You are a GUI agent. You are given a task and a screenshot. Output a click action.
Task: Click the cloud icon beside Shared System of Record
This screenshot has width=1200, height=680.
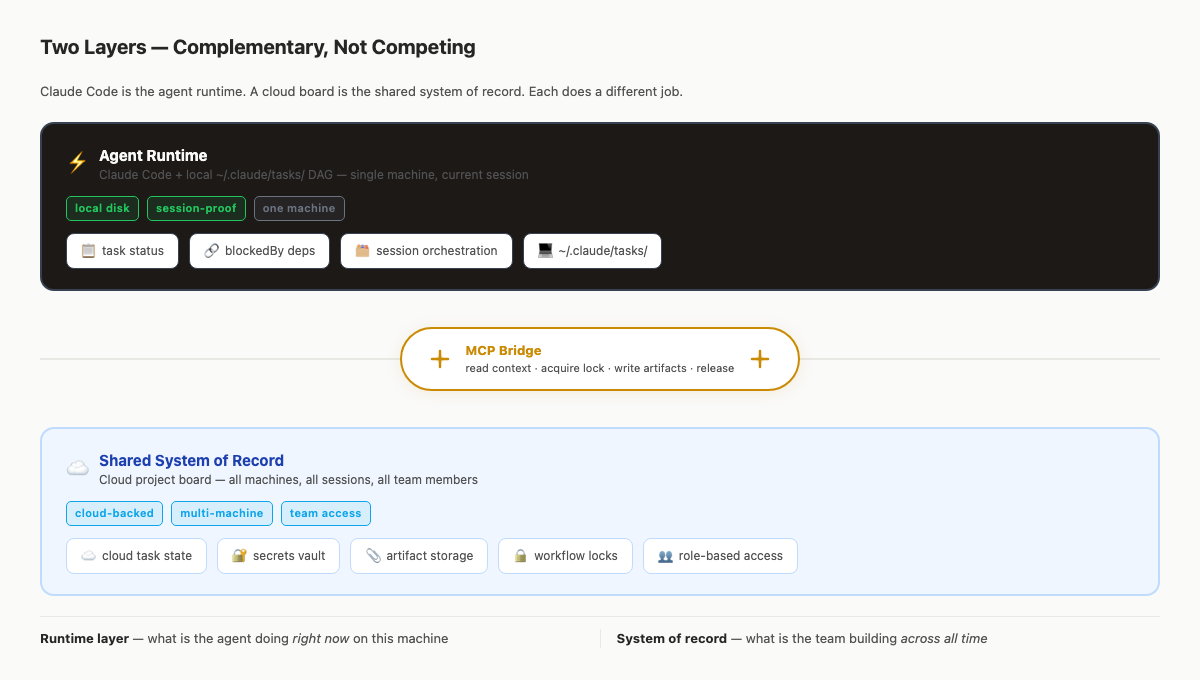[77, 468]
